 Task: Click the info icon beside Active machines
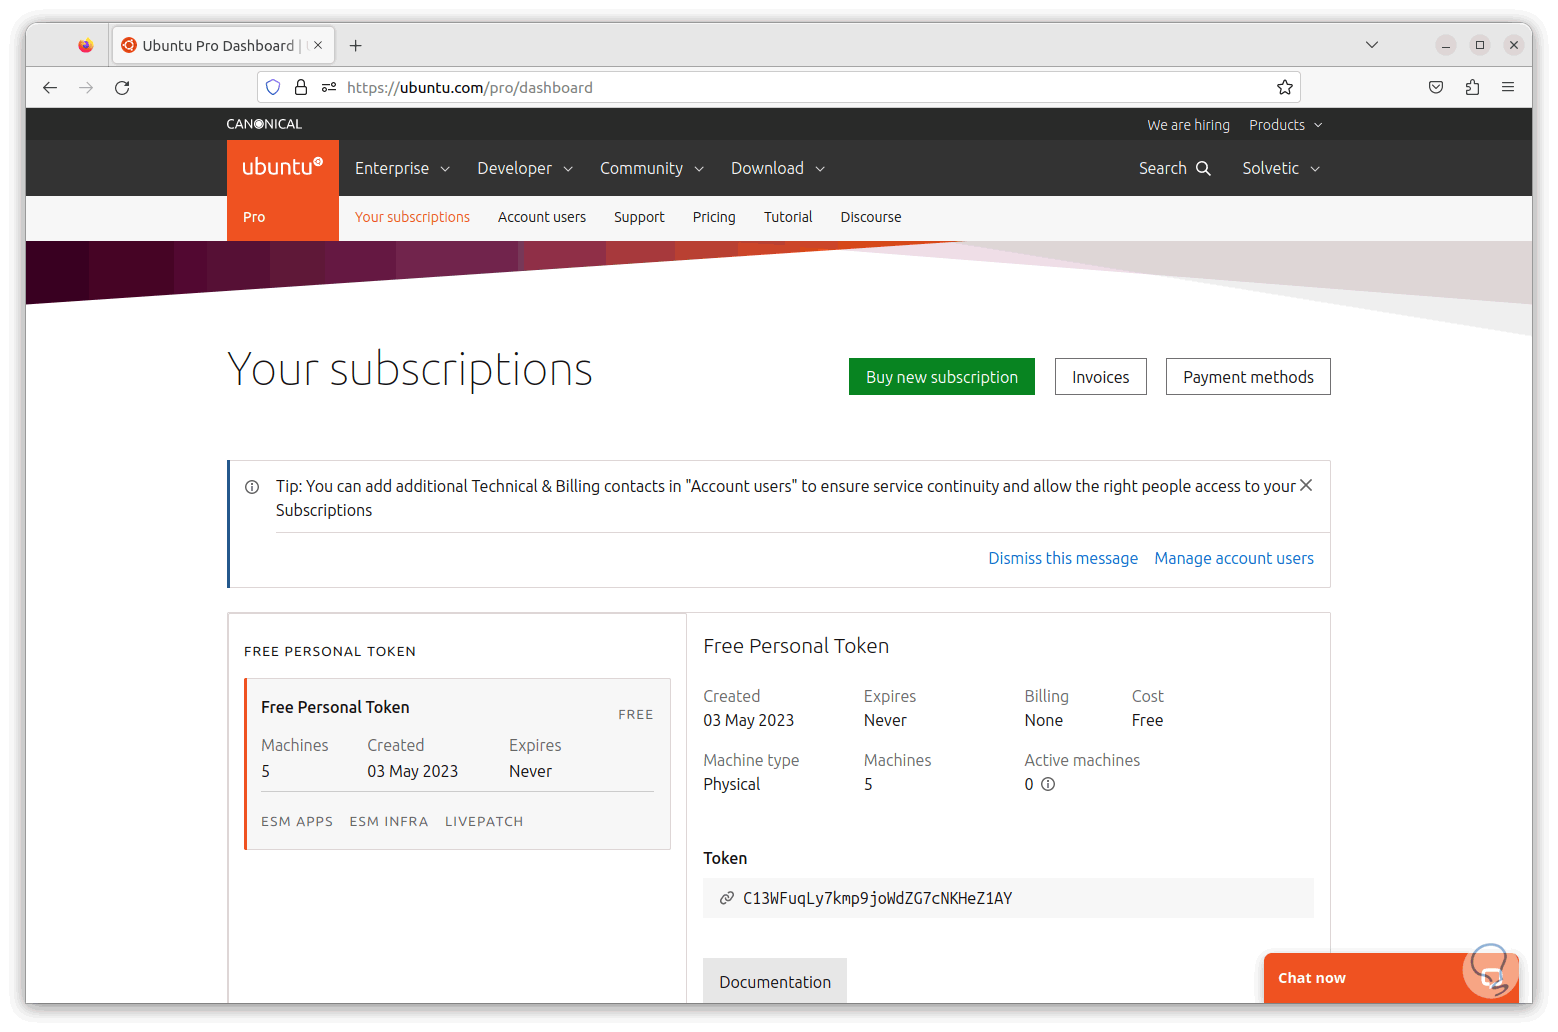tap(1048, 785)
